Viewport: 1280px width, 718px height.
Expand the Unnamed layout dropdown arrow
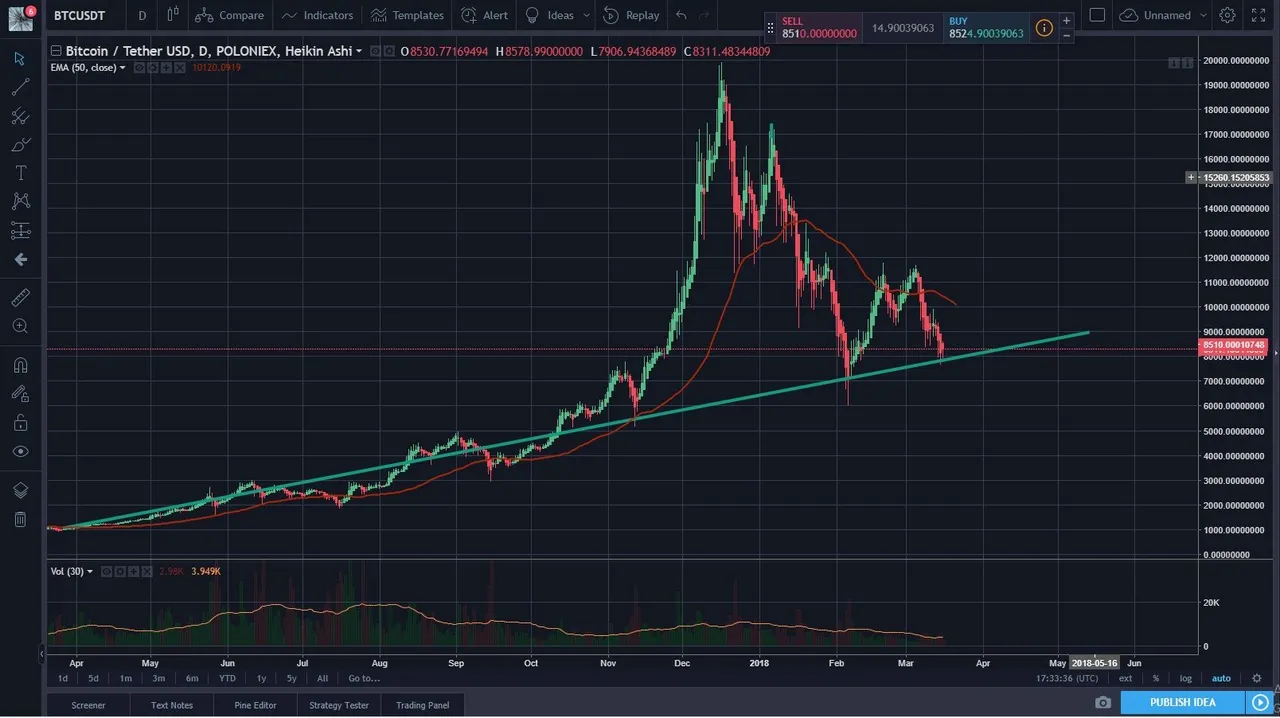tap(1202, 15)
